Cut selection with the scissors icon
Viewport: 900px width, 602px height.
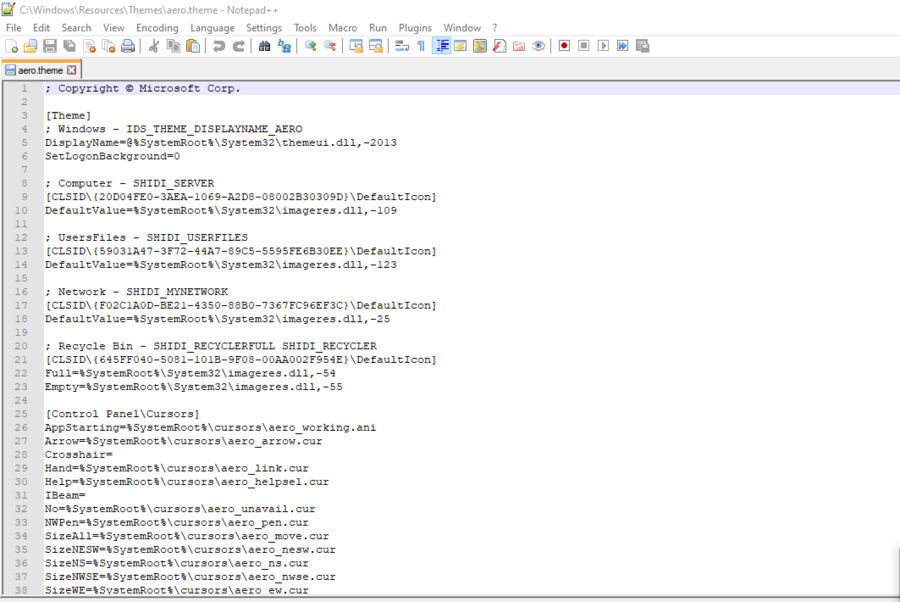(154, 46)
